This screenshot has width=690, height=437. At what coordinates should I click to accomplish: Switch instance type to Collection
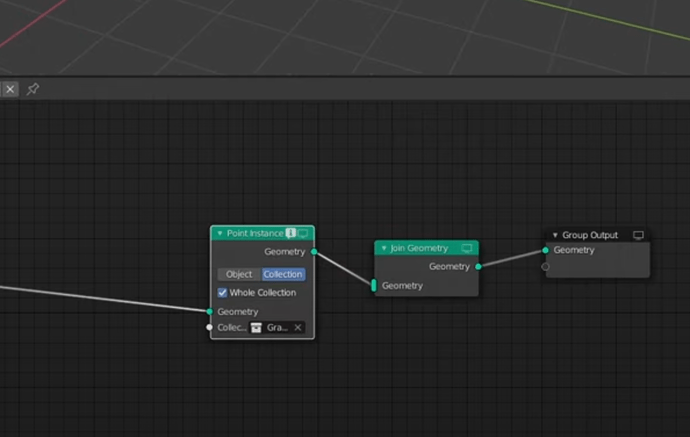point(283,274)
